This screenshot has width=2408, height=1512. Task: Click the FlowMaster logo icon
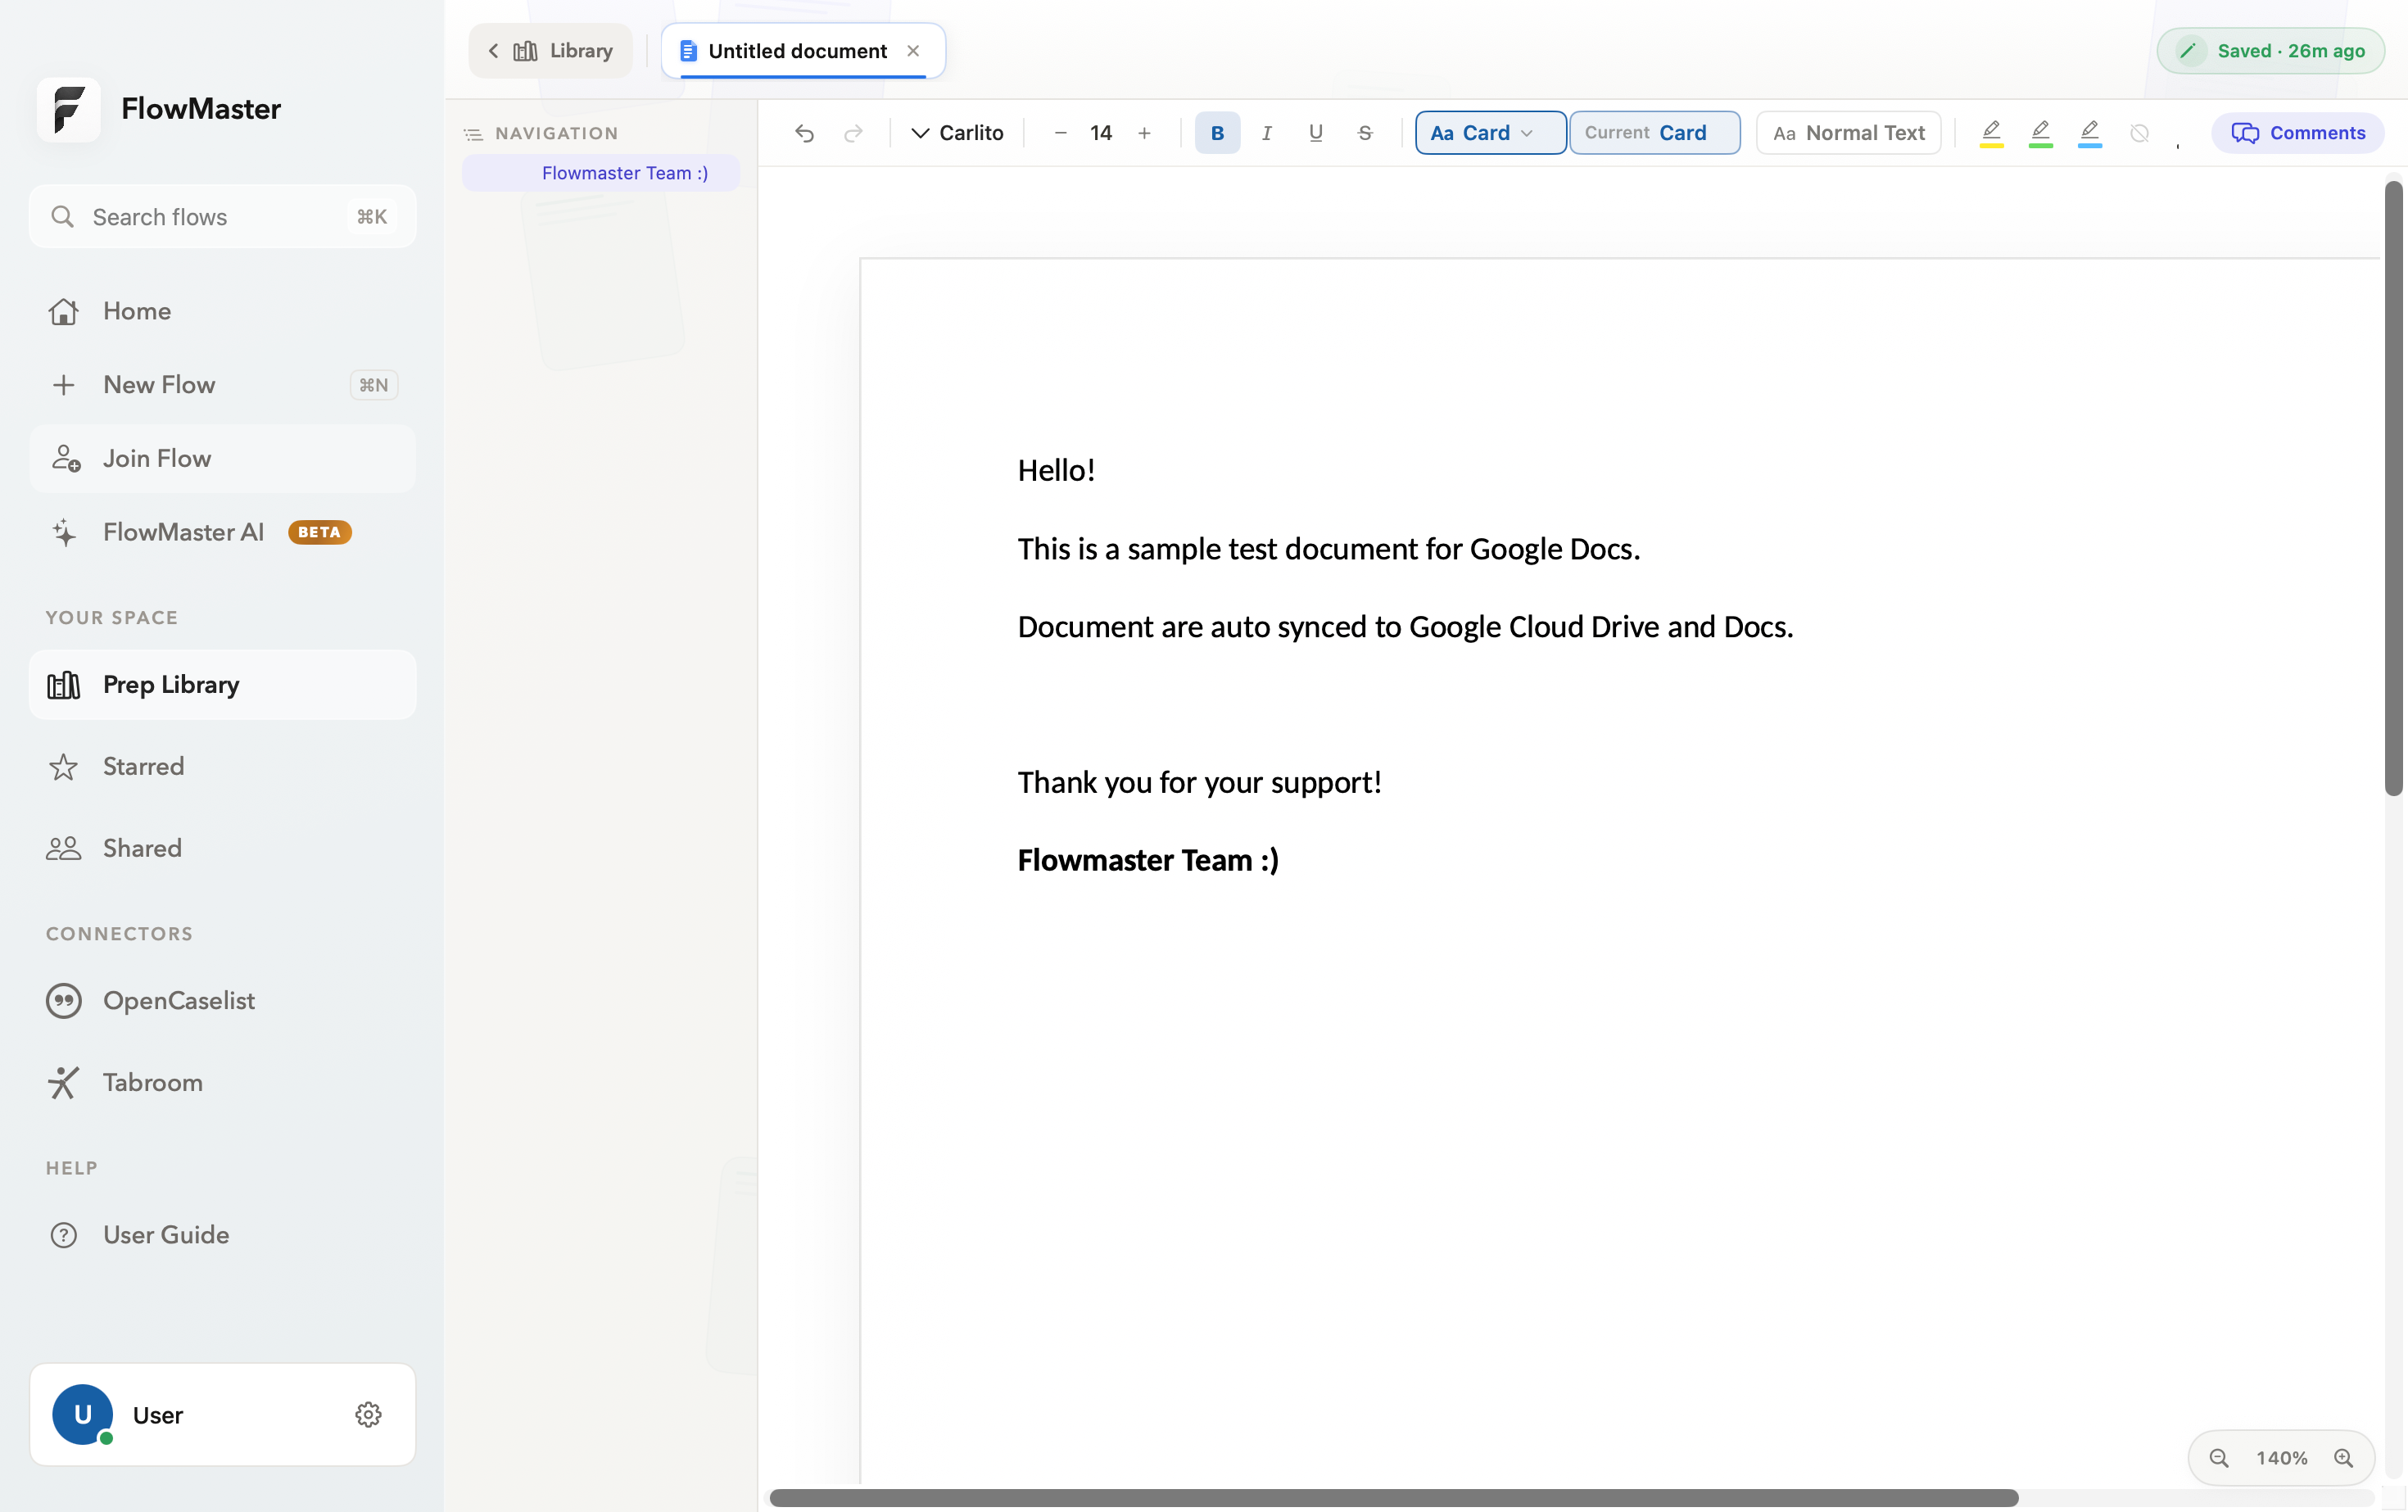[68, 109]
